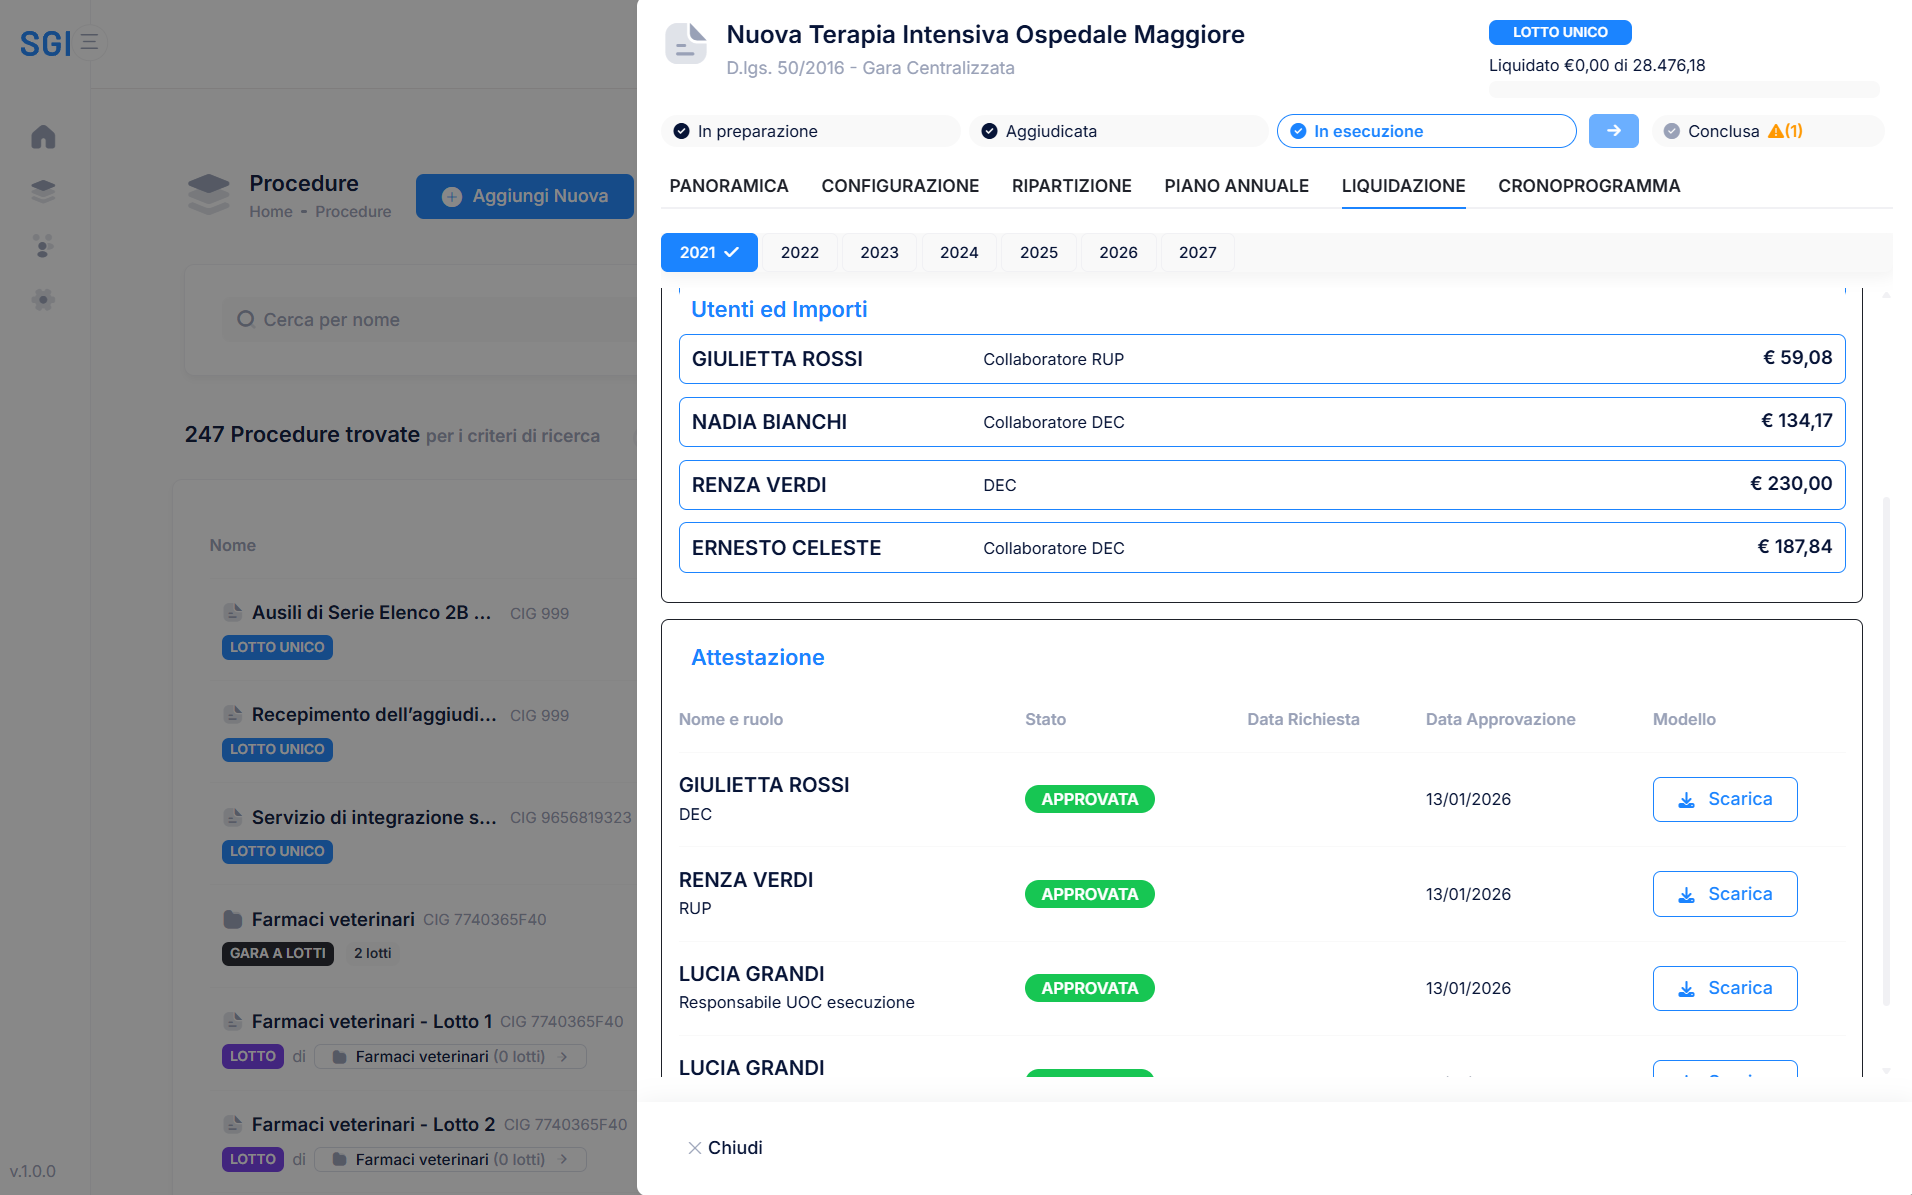Expand the Farmaci veterinari Lotto 1 parent chevron
The height and width of the screenshot is (1195, 1912).
pos(564,1057)
